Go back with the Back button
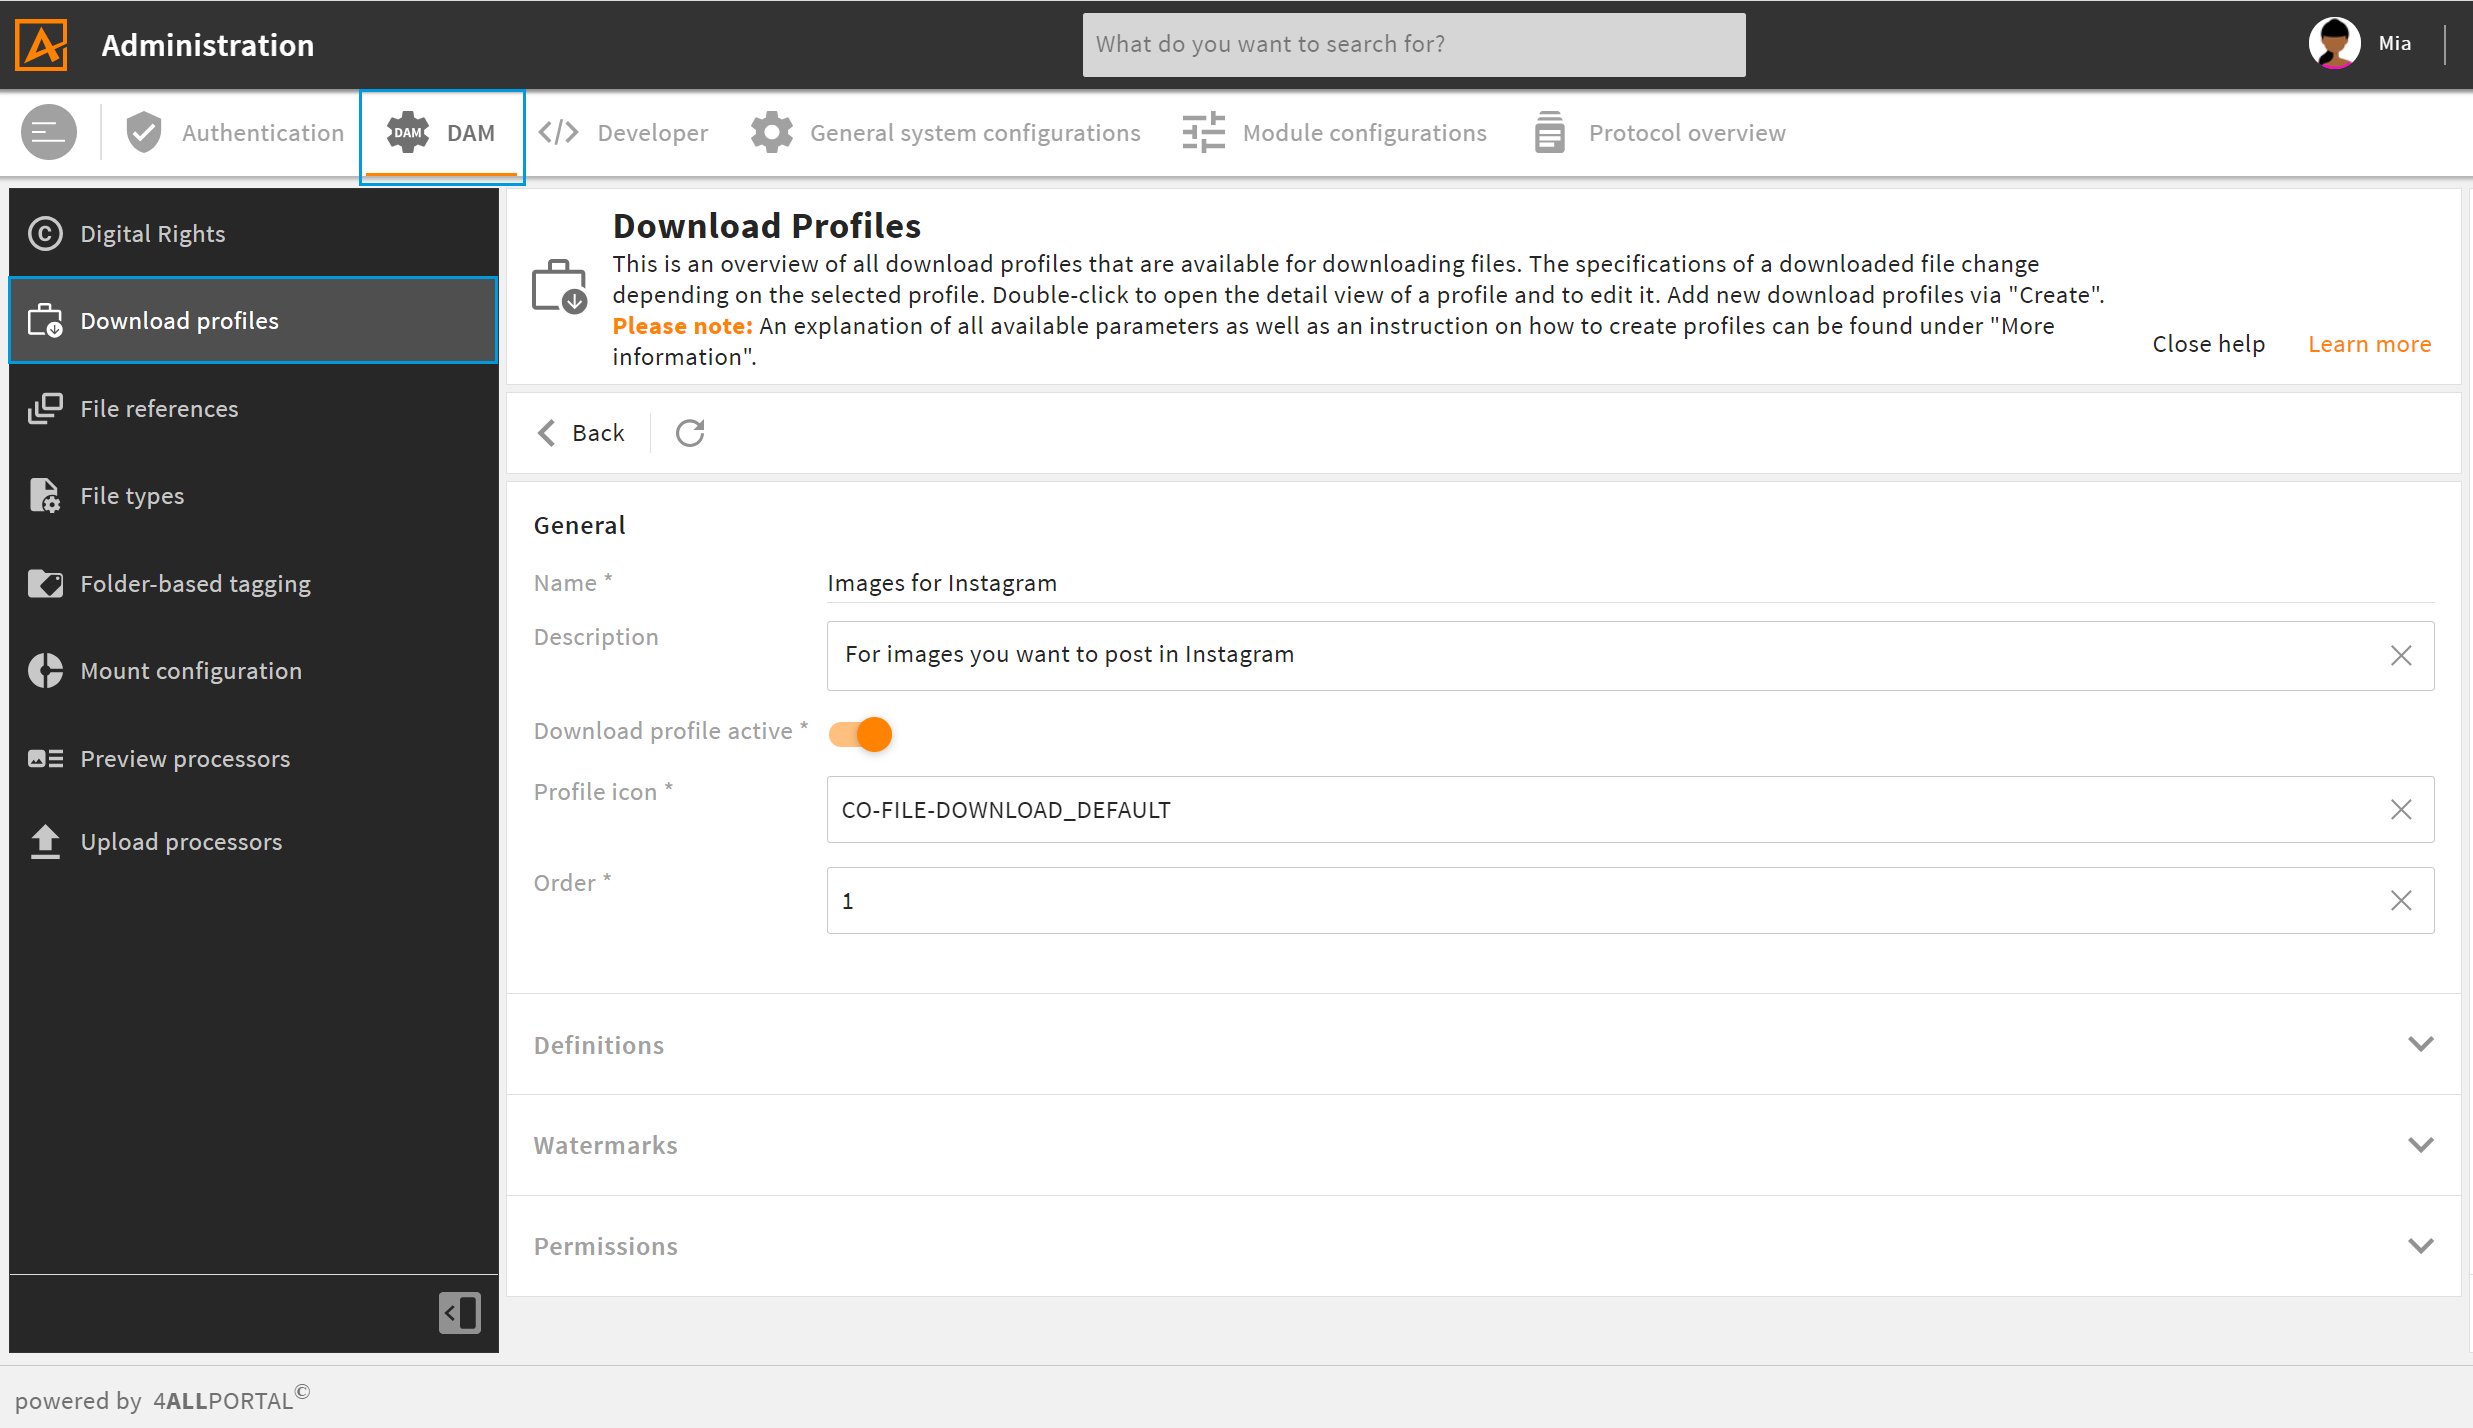The width and height of the screenshot is (2473, 1428). coord(581,433)
